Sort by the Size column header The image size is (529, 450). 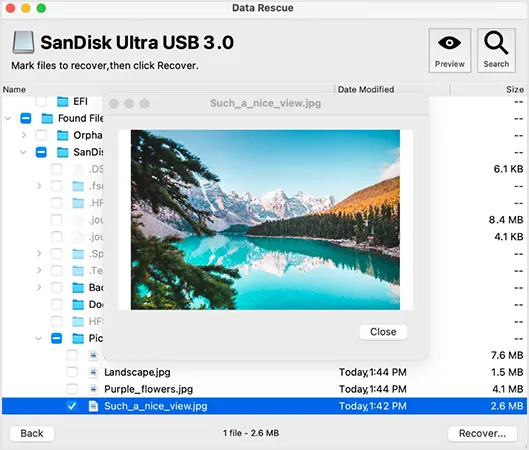pos(515,89)
